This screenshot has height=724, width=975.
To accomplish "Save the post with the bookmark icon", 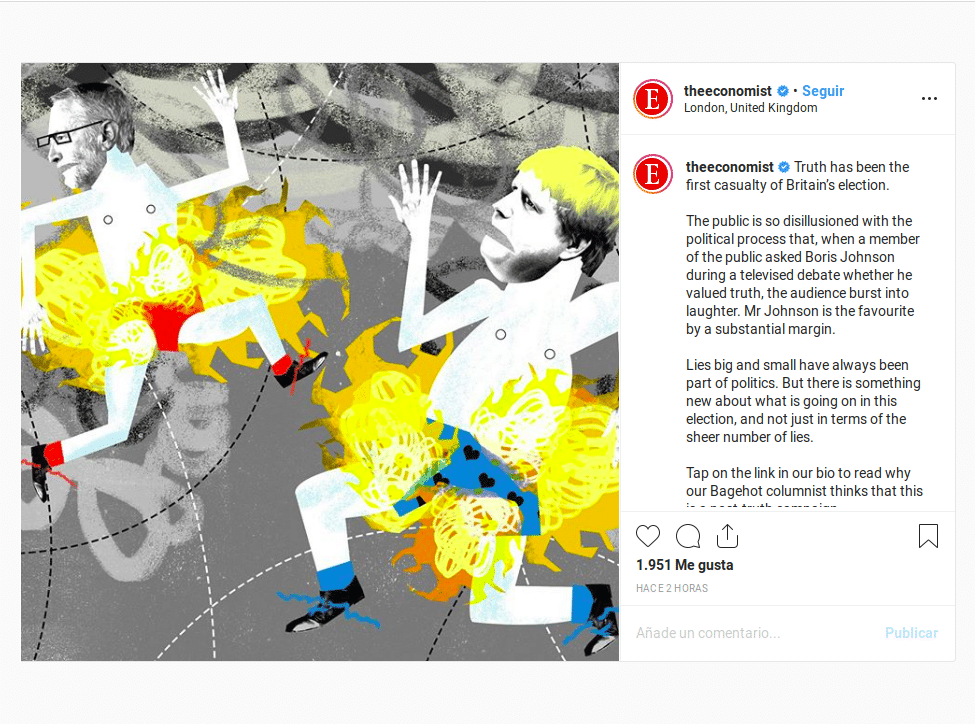I will coord(928,536).
